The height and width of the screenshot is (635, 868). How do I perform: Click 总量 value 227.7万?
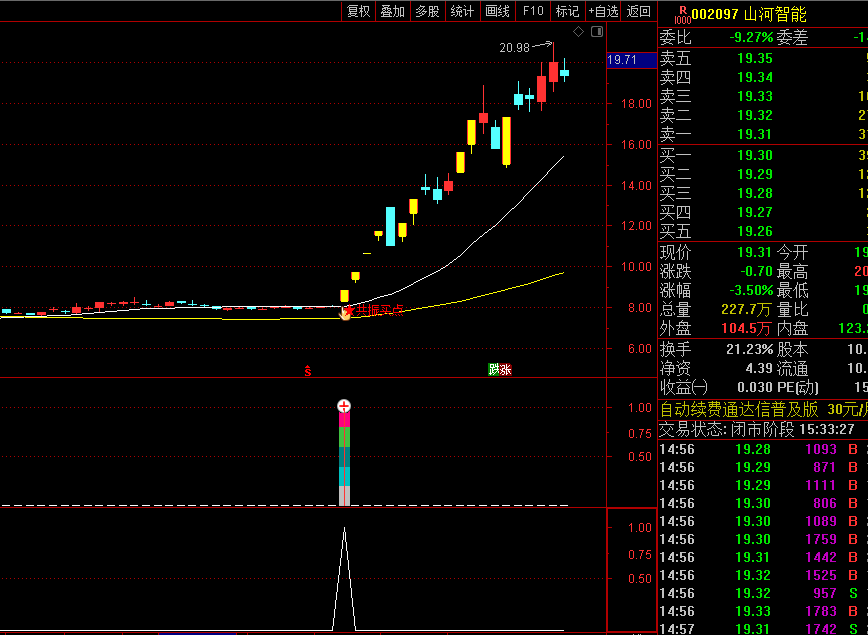coord(747,309)
